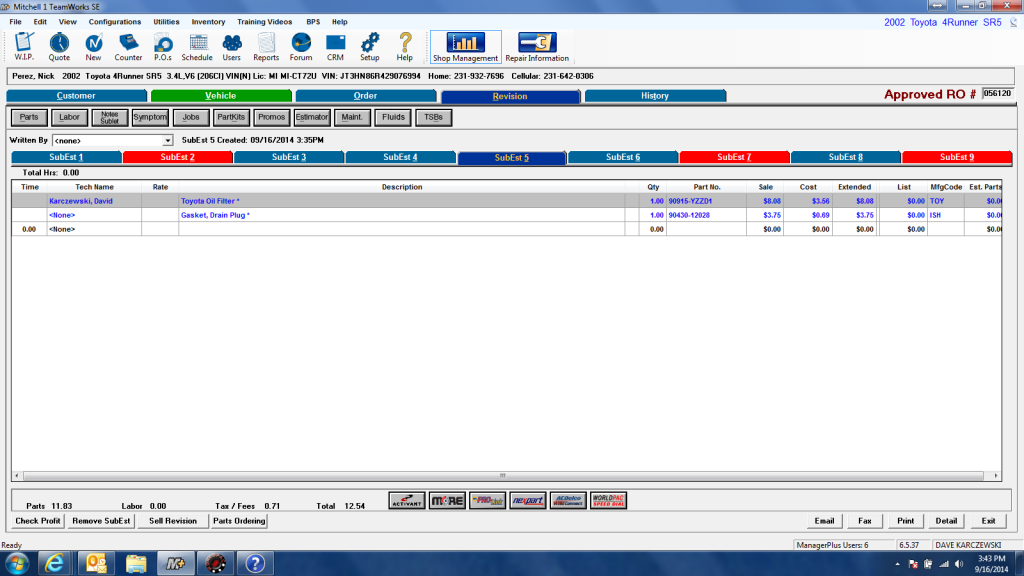The width and height of the screenshot is (1024, 576).
Task: Expand the Written By dropdown
Action: 167,140
